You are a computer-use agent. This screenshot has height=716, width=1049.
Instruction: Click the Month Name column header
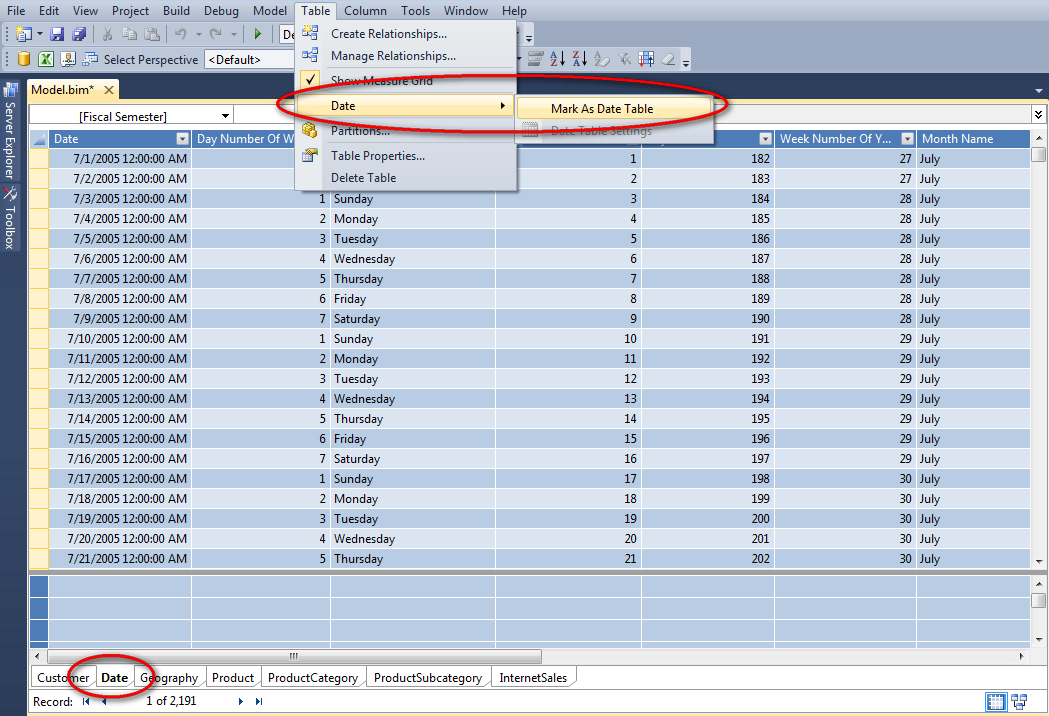click(x=973, y=139)
